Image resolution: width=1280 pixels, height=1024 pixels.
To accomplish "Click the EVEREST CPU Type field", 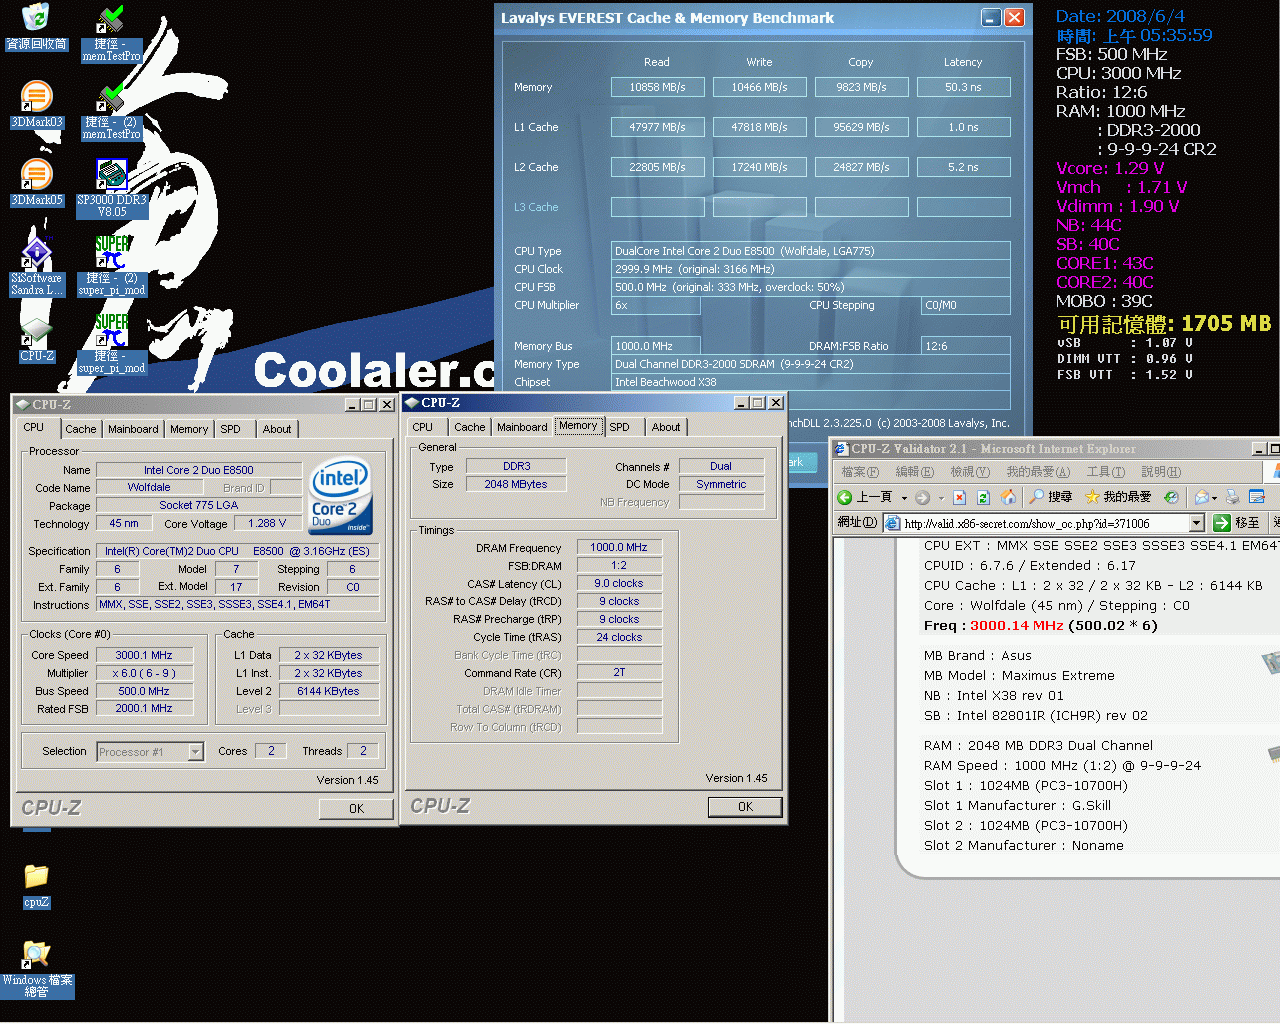I will point(810,251).
